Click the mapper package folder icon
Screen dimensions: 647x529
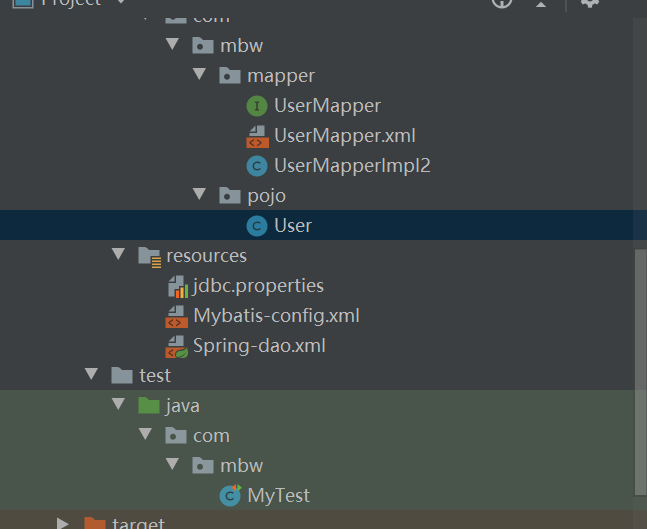tap(230, 76)
